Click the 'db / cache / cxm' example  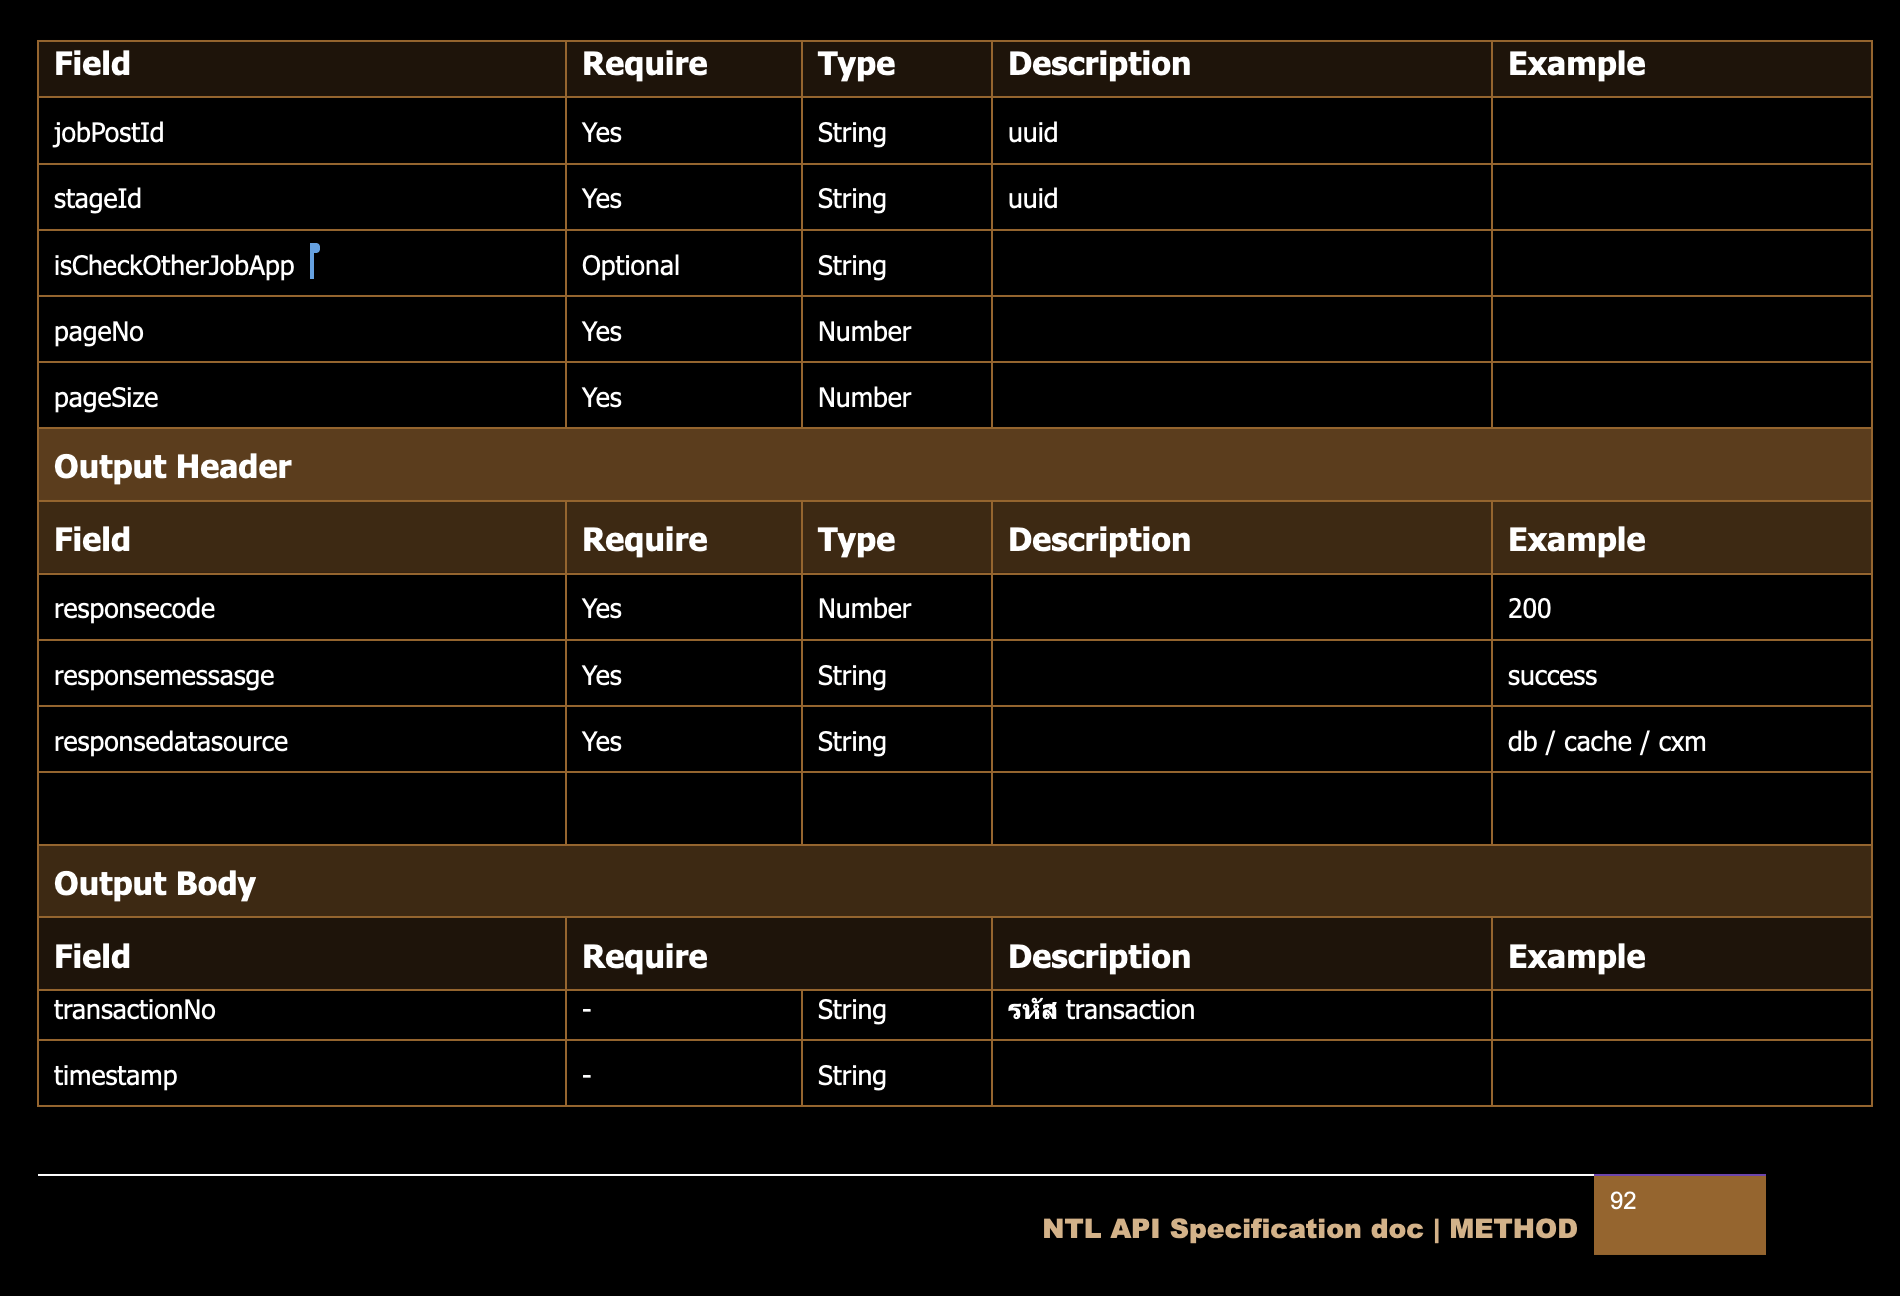pos(1606,742)
